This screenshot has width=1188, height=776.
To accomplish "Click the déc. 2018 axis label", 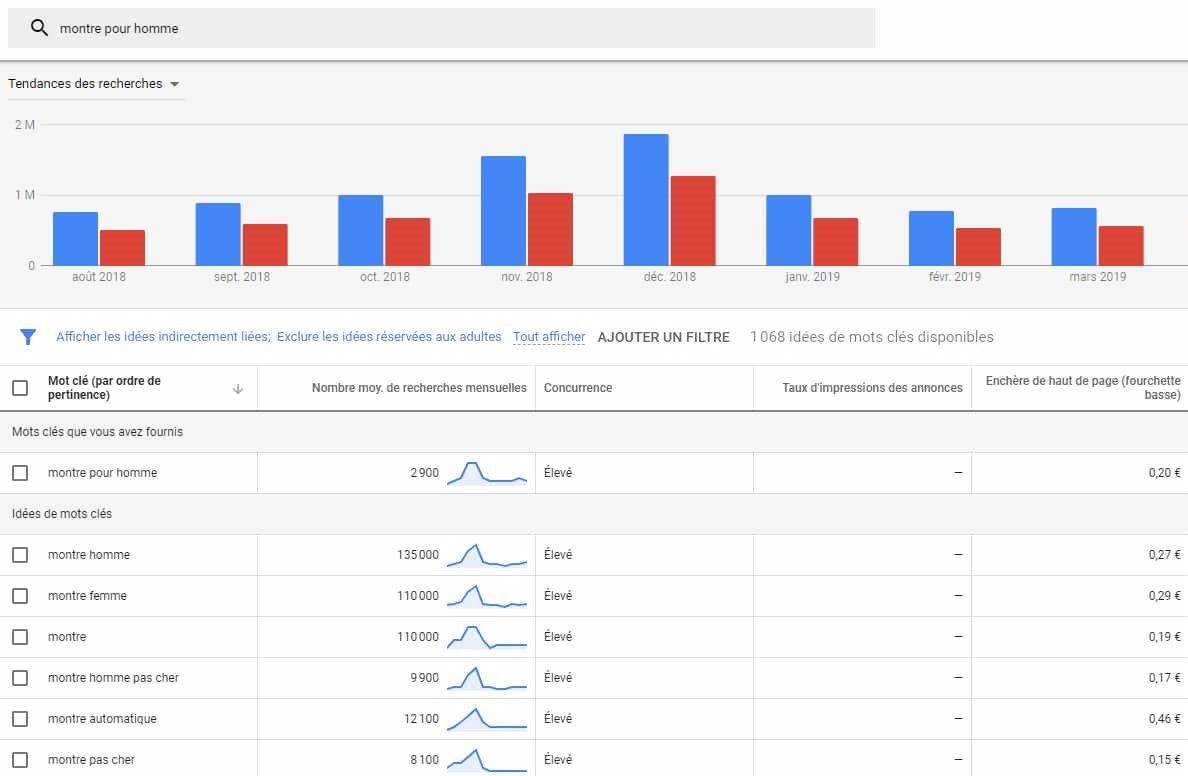I will (x=670, y=277).
